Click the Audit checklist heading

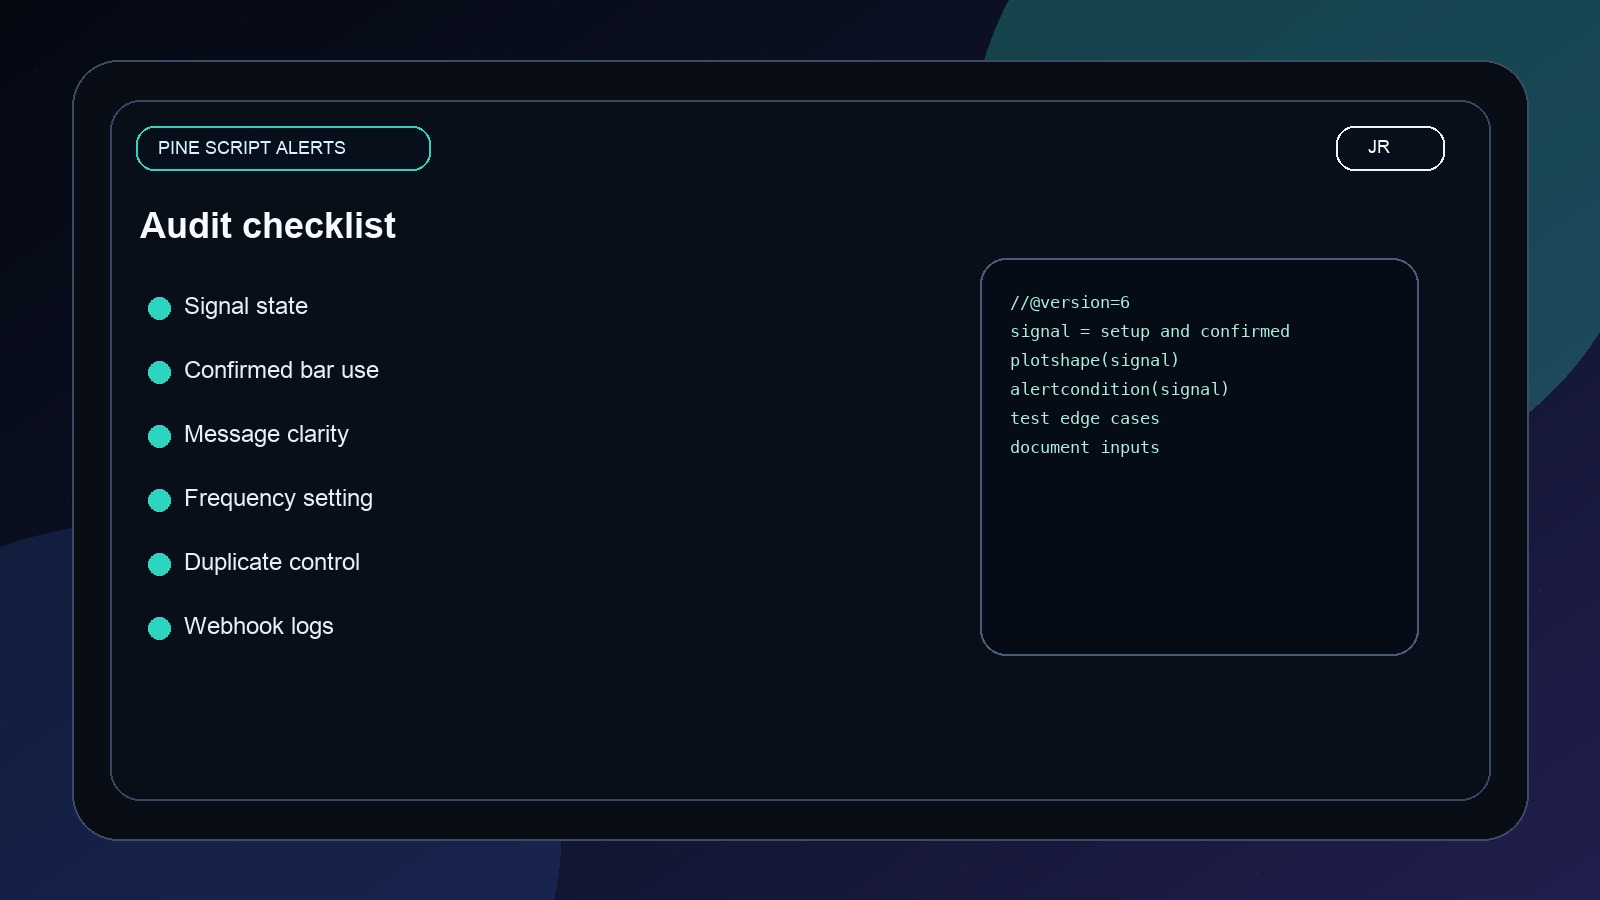tap(268, 226)
